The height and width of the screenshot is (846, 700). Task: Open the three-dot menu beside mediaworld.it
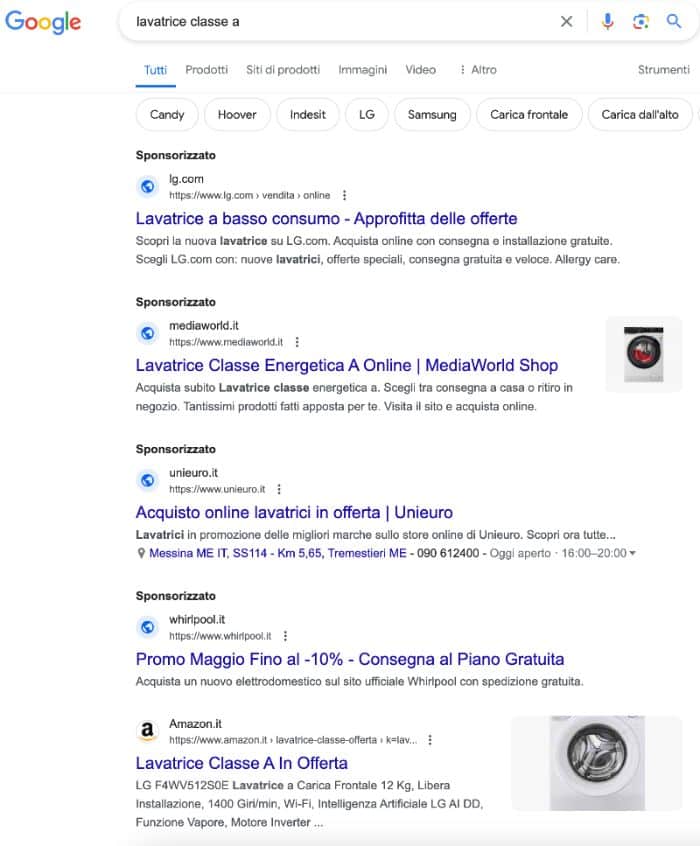[297, 342]
